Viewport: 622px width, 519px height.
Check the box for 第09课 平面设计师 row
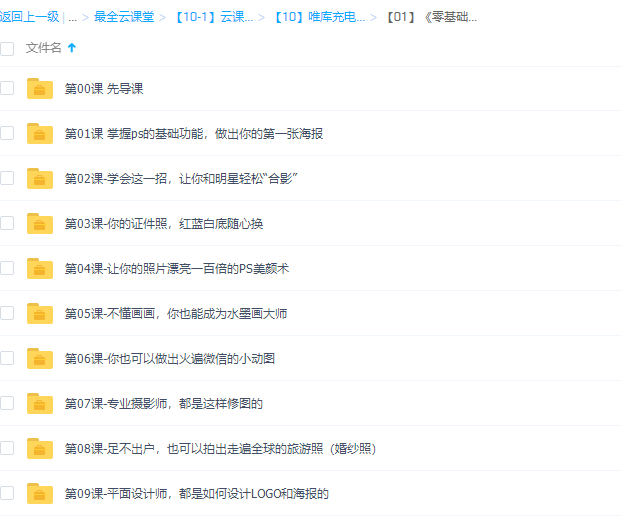point(7,493)
